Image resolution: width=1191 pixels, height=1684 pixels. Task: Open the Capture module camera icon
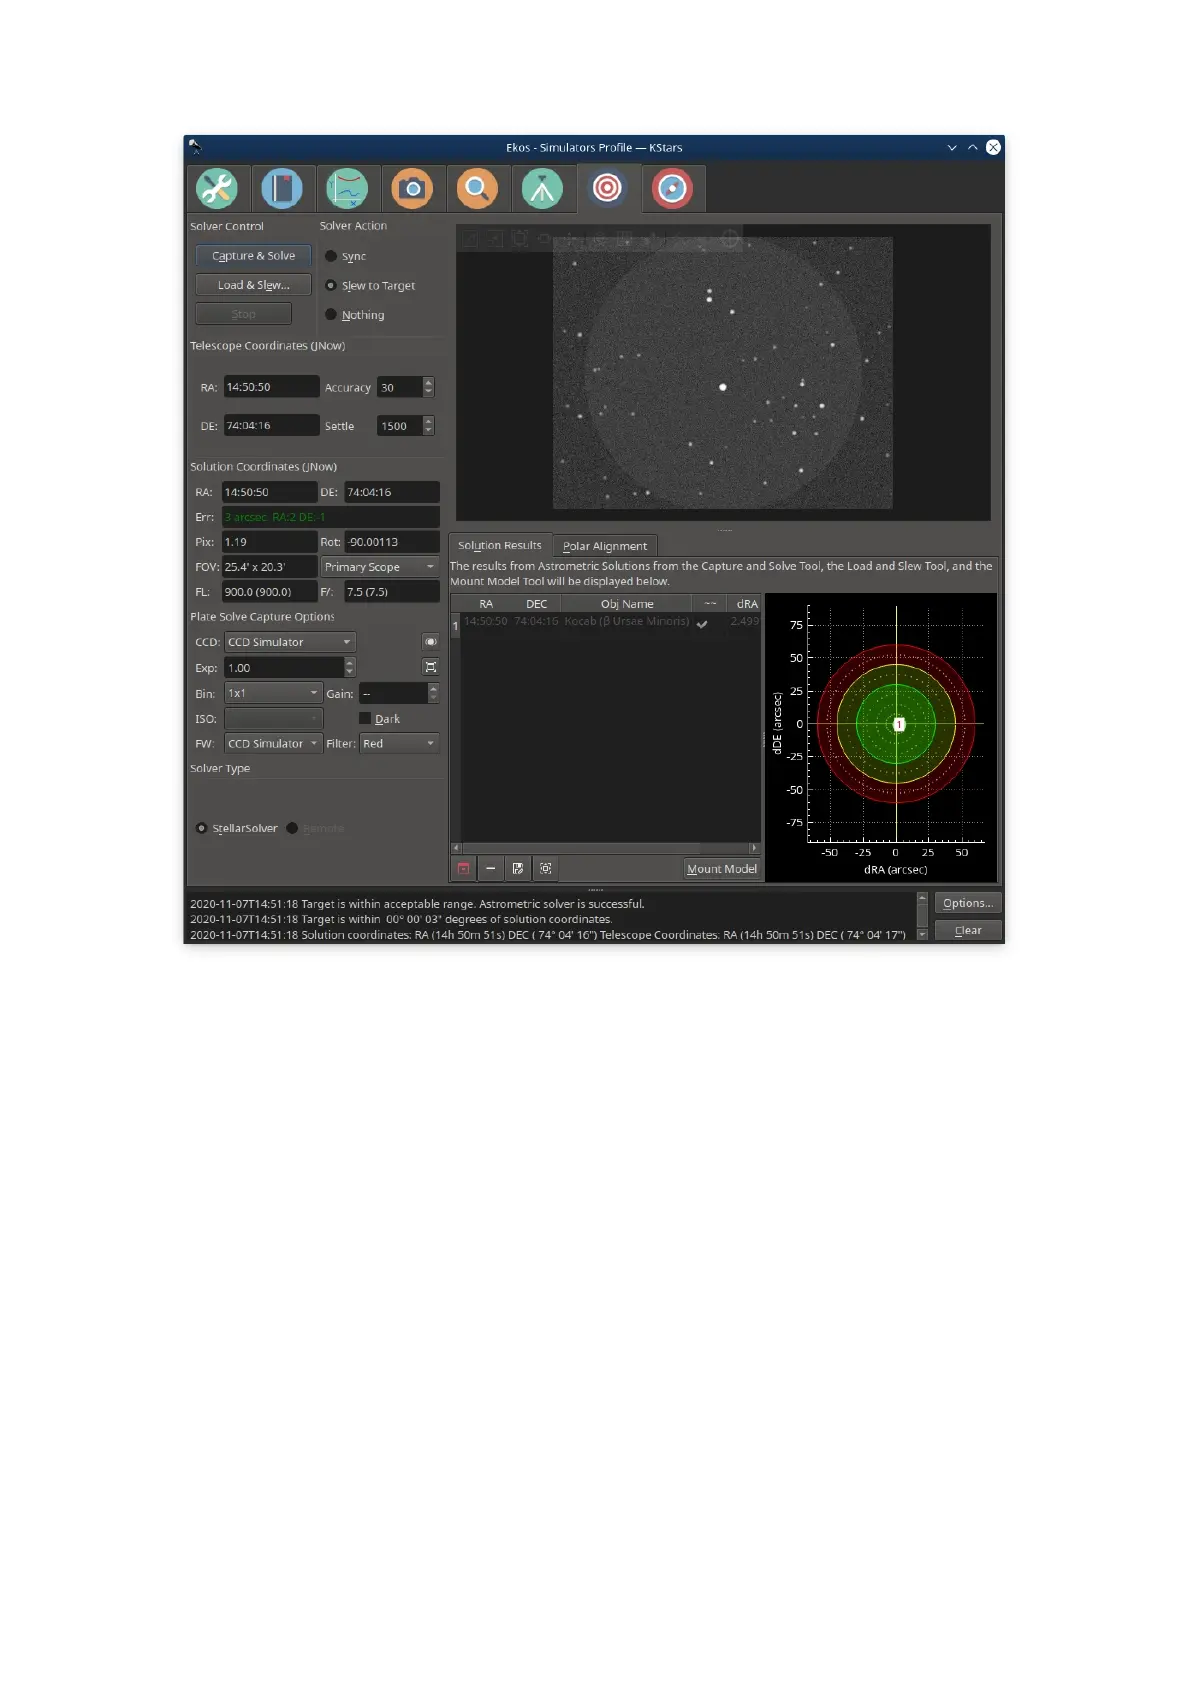click(412, 188)
